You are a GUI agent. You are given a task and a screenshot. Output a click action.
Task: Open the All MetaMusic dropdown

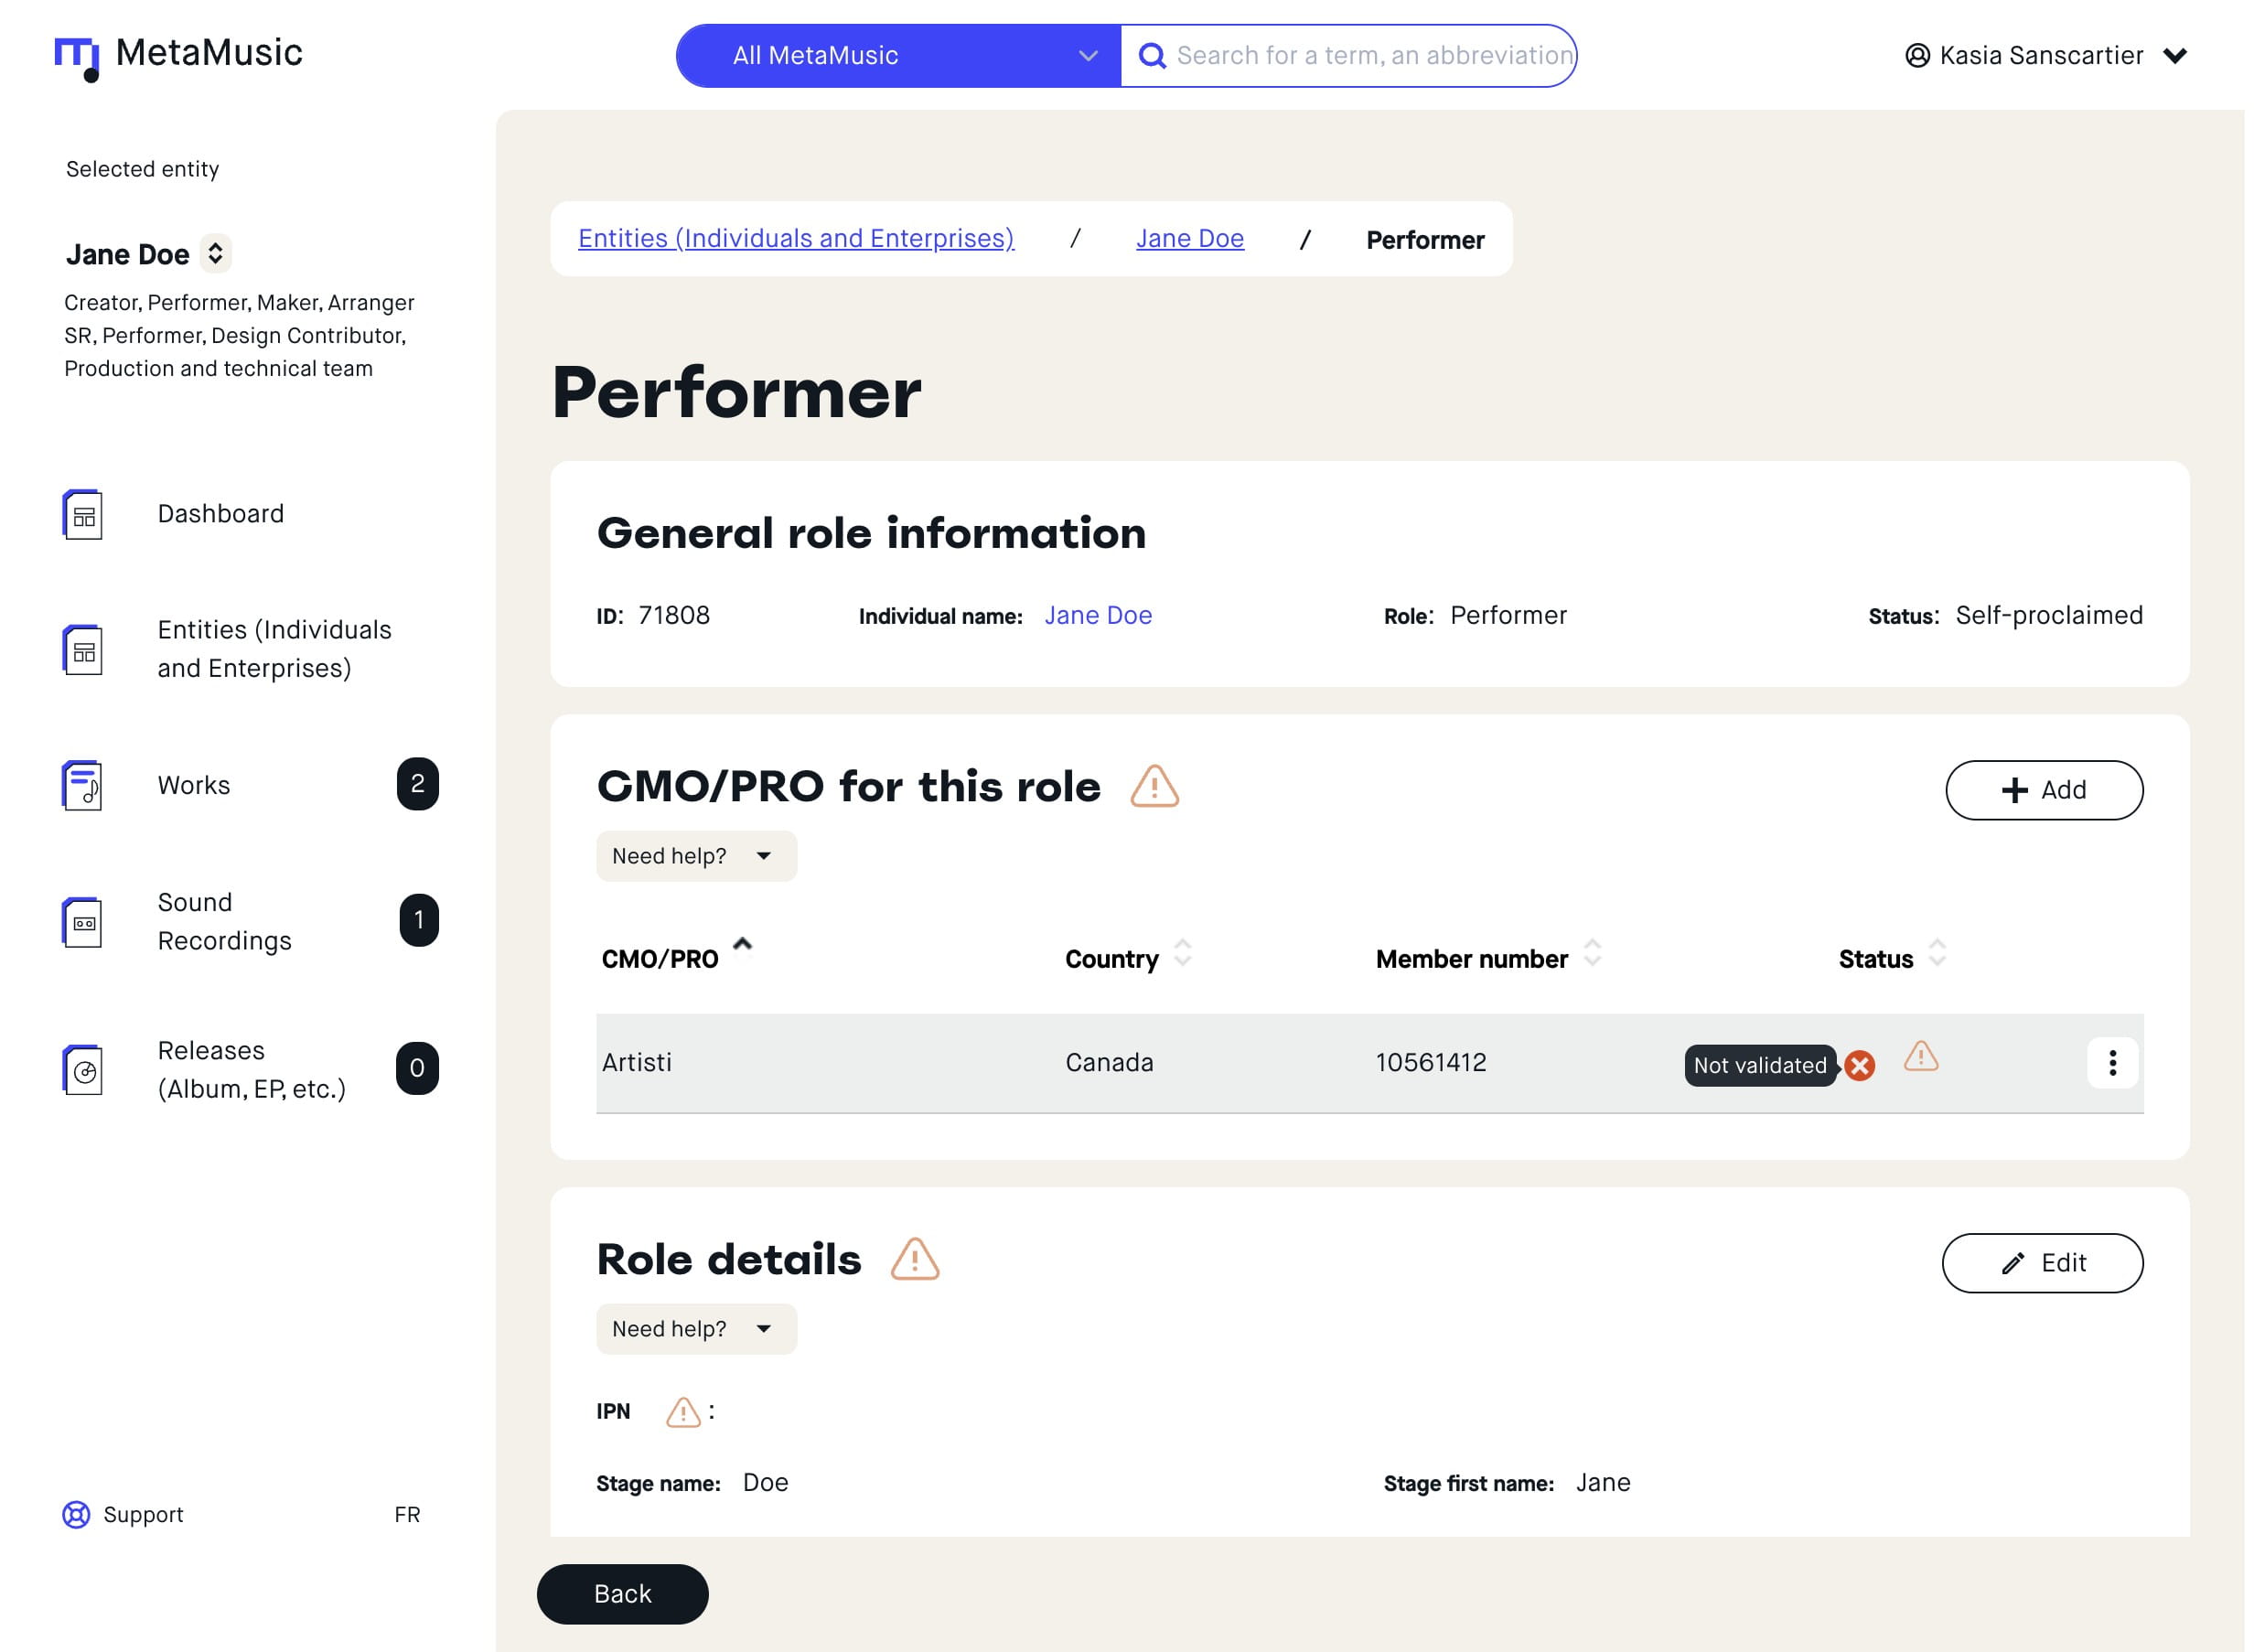tap(898, 56)
